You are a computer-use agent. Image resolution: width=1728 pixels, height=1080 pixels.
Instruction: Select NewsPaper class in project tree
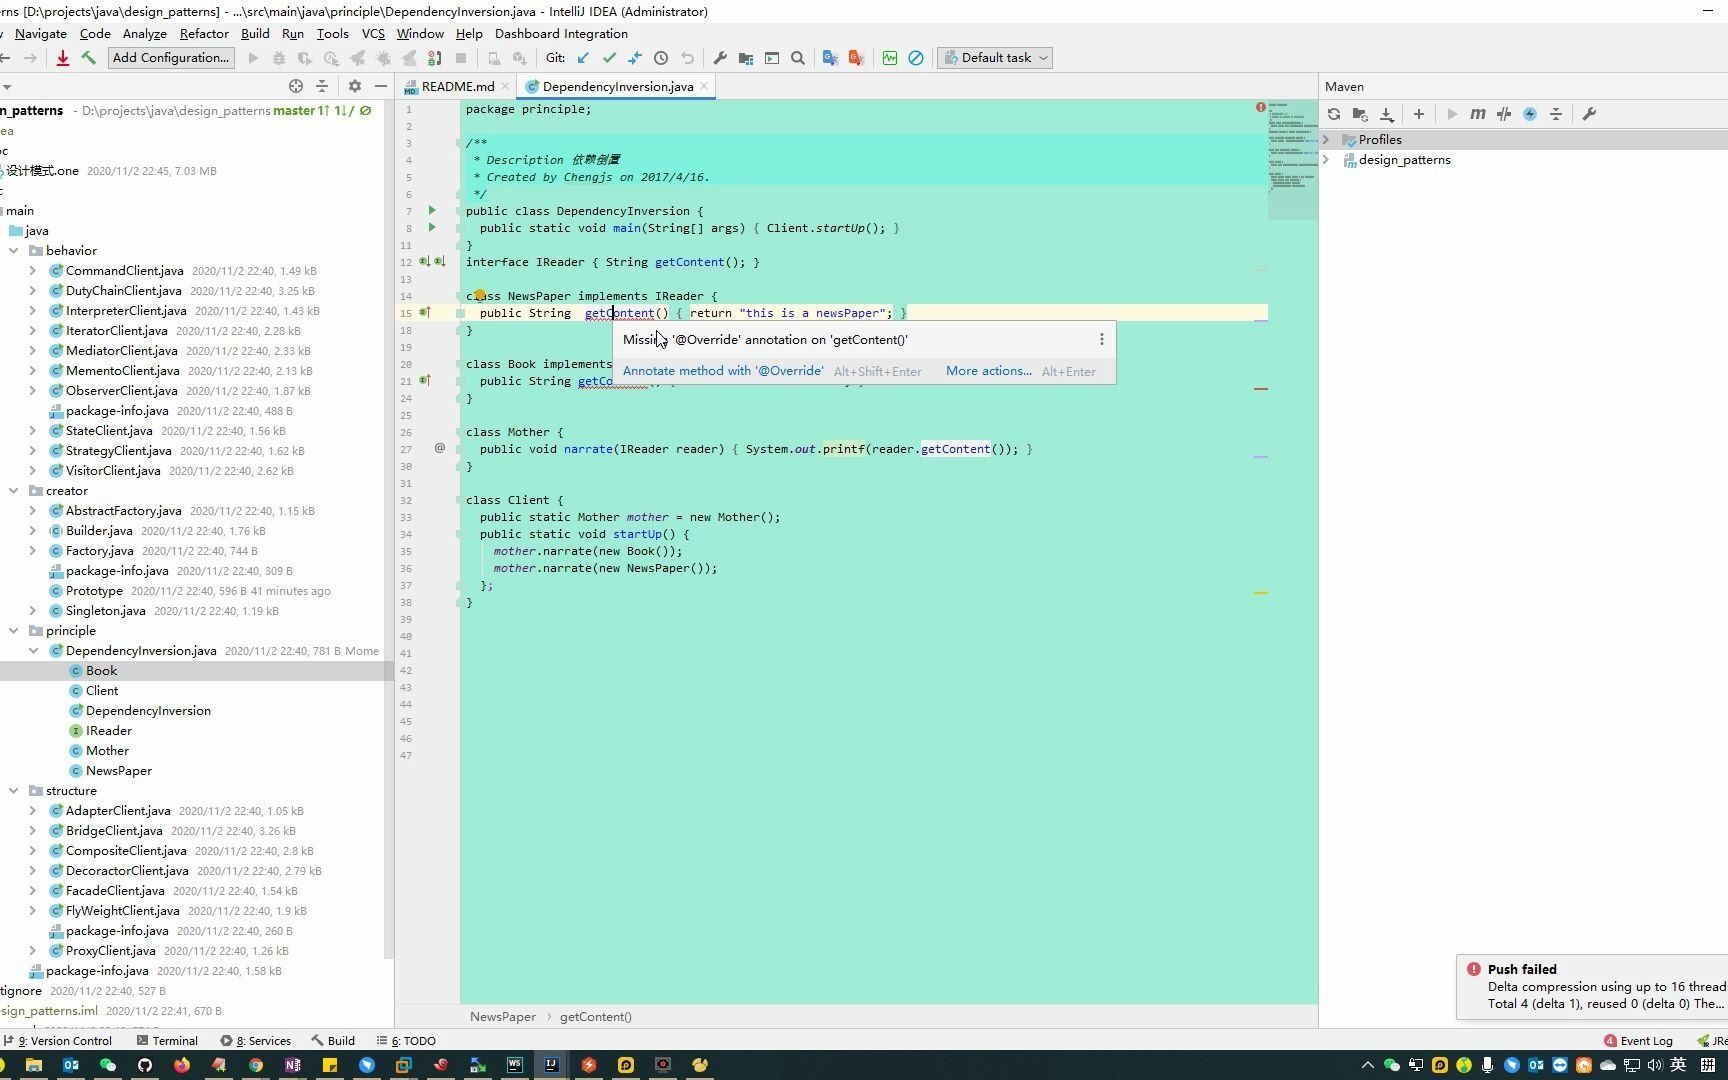tap(119, 771)
